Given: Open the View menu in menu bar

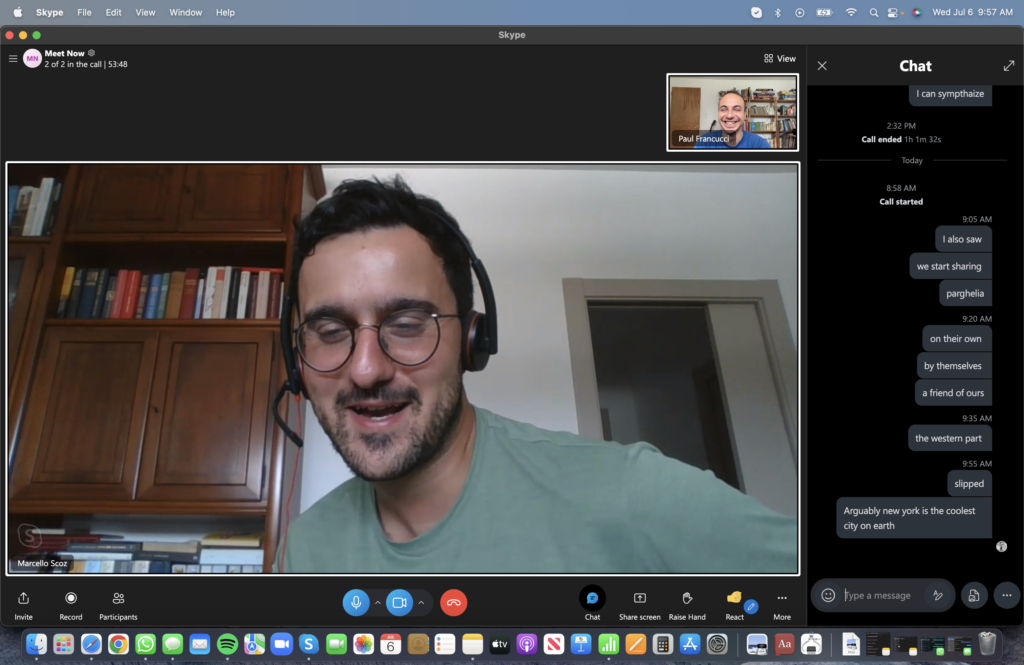Looking at the screenshot, I should 145,12.
